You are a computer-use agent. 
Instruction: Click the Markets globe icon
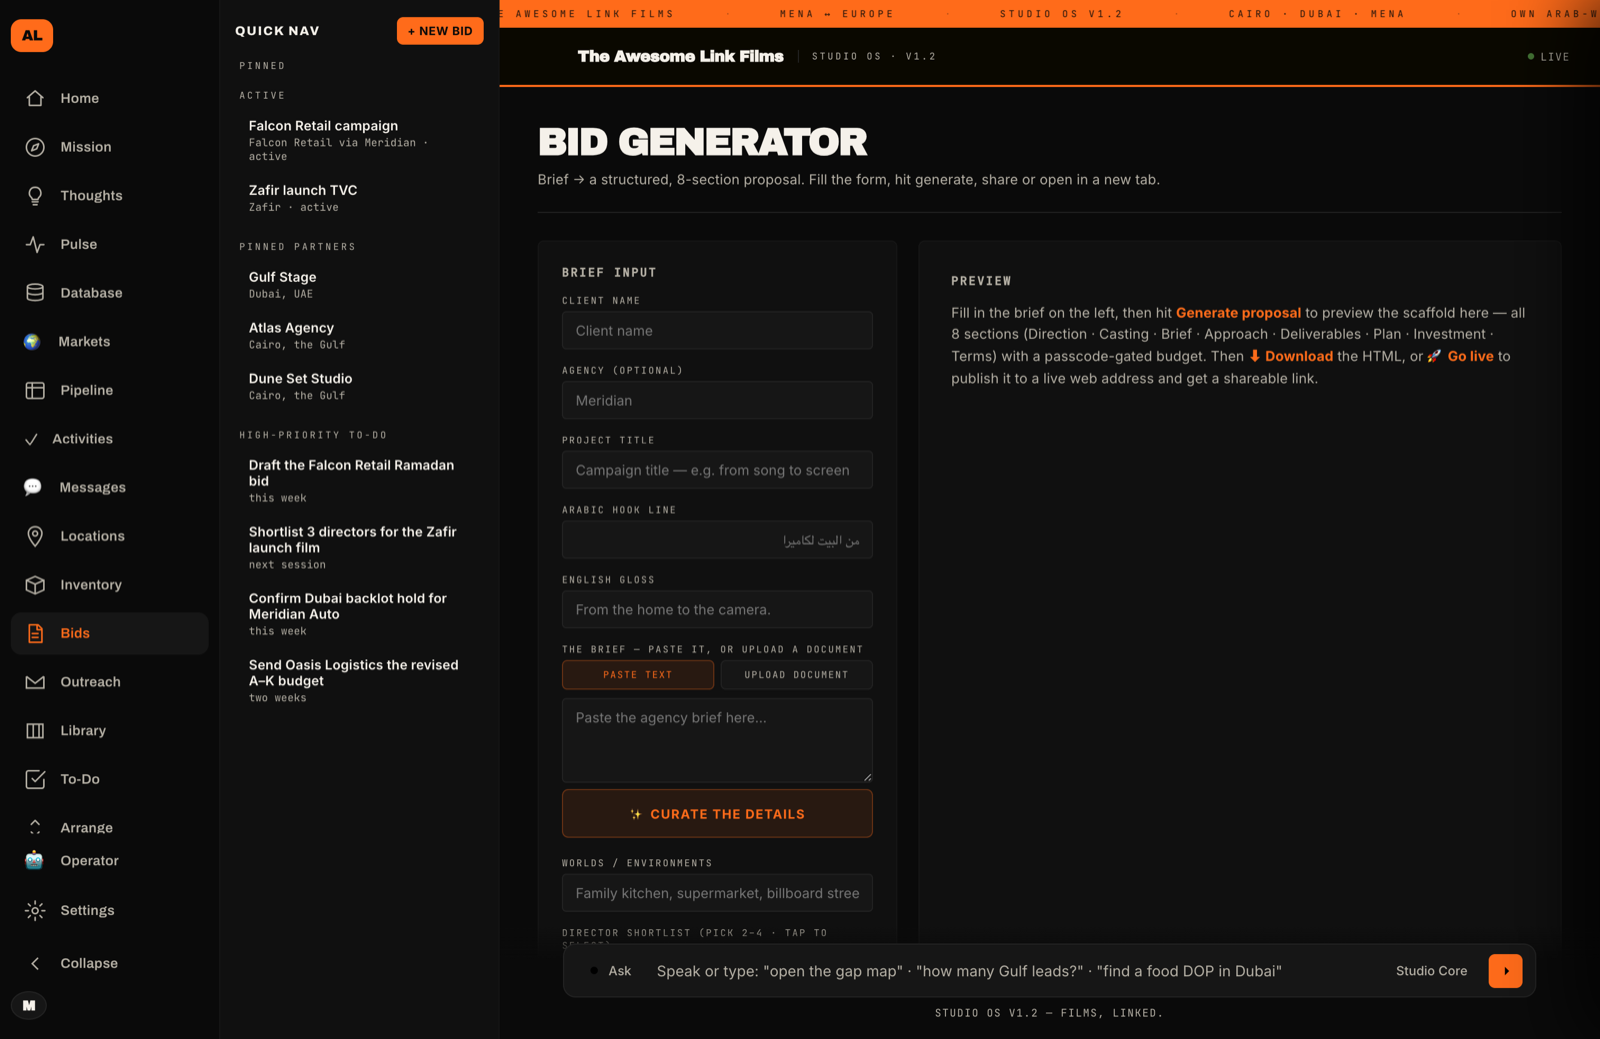33,342
